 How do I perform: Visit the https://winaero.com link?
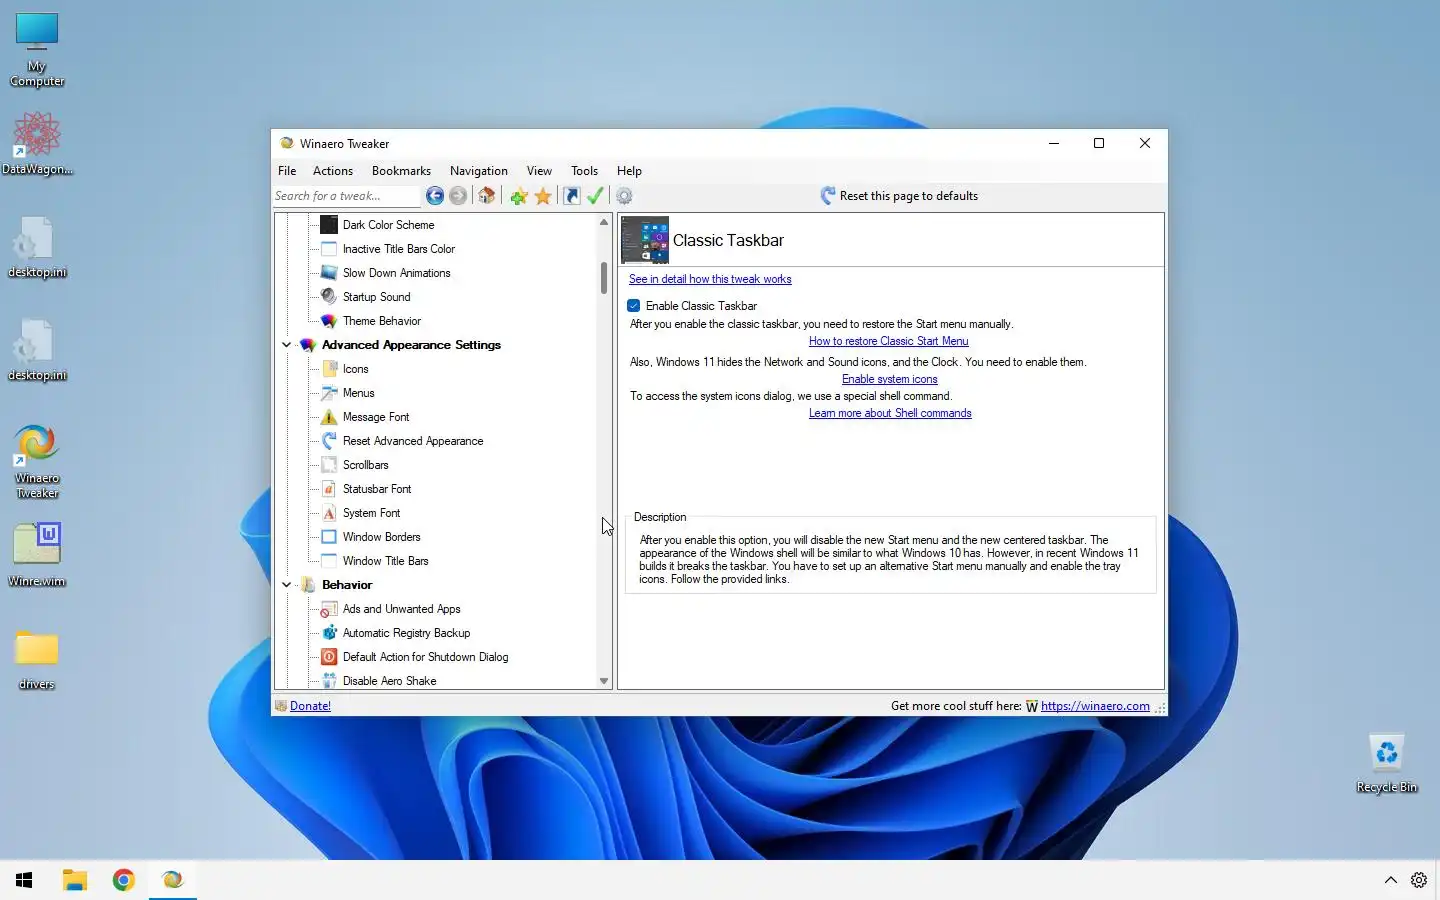point(1095,706)
